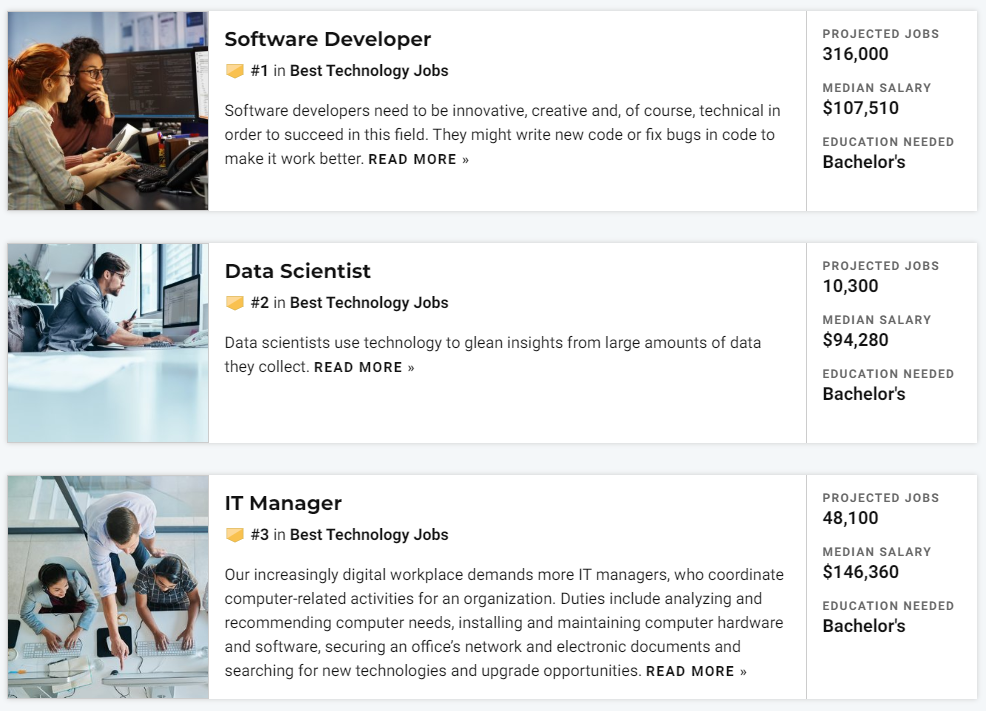Click the badge icon beside #3 ranking

(x=235, y=534)
